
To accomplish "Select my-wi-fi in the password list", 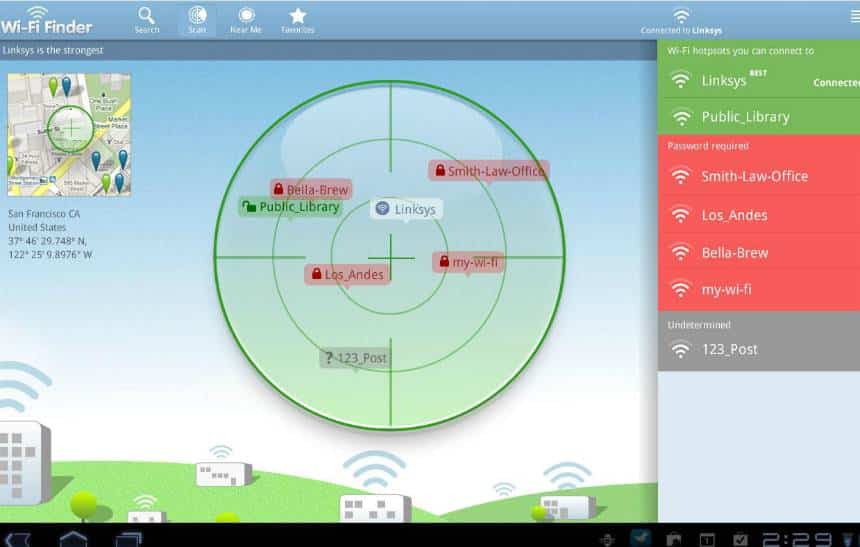I will [x=759, y=289].
